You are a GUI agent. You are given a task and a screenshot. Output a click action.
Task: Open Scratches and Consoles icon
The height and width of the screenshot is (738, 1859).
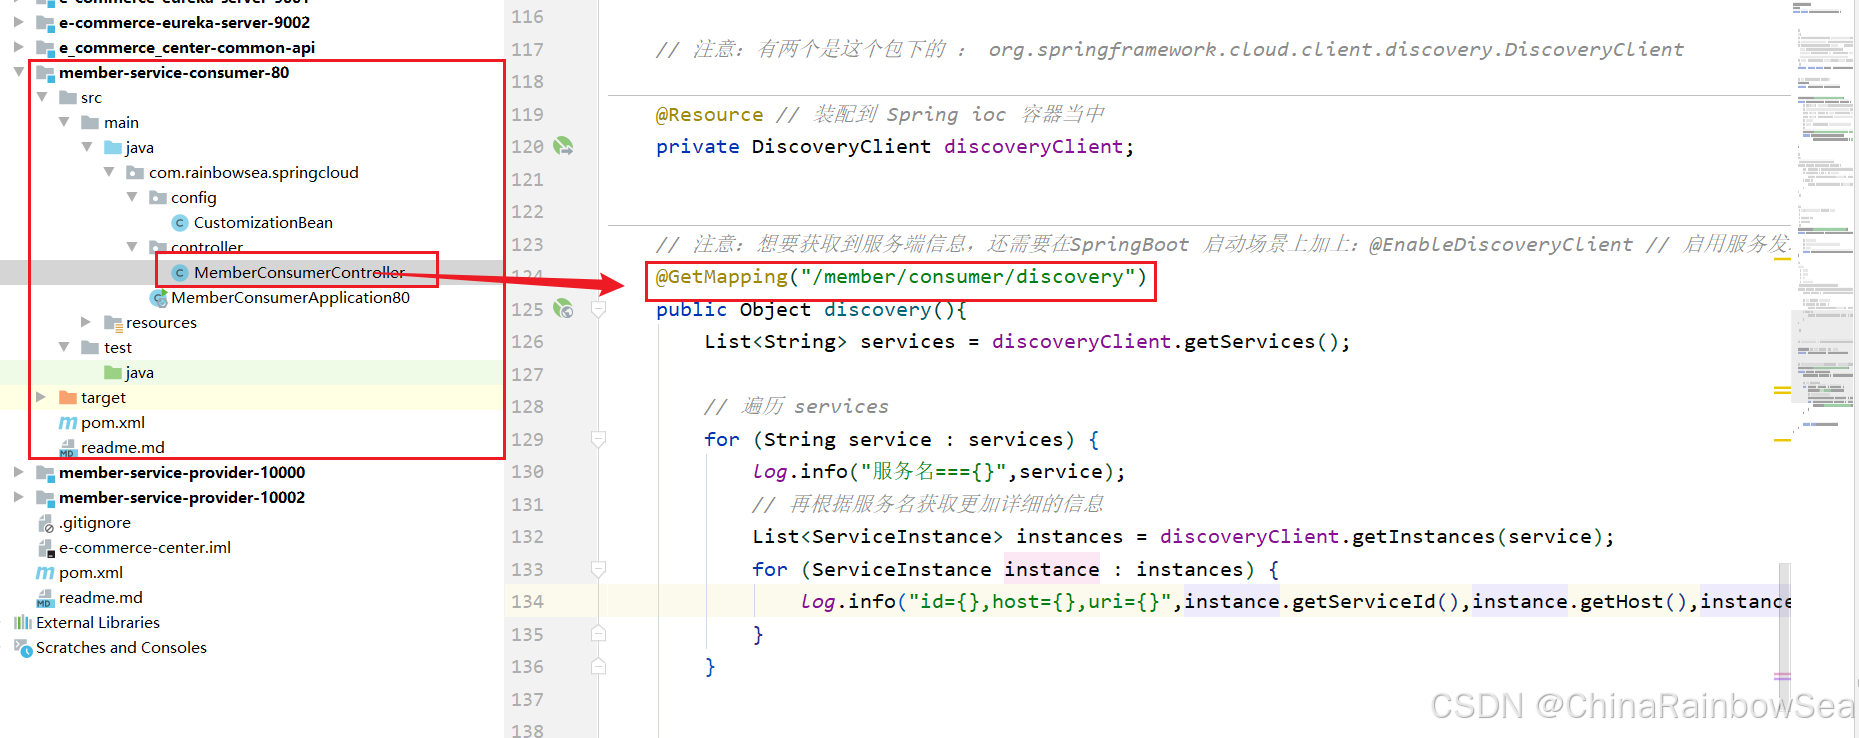[23, 648]
